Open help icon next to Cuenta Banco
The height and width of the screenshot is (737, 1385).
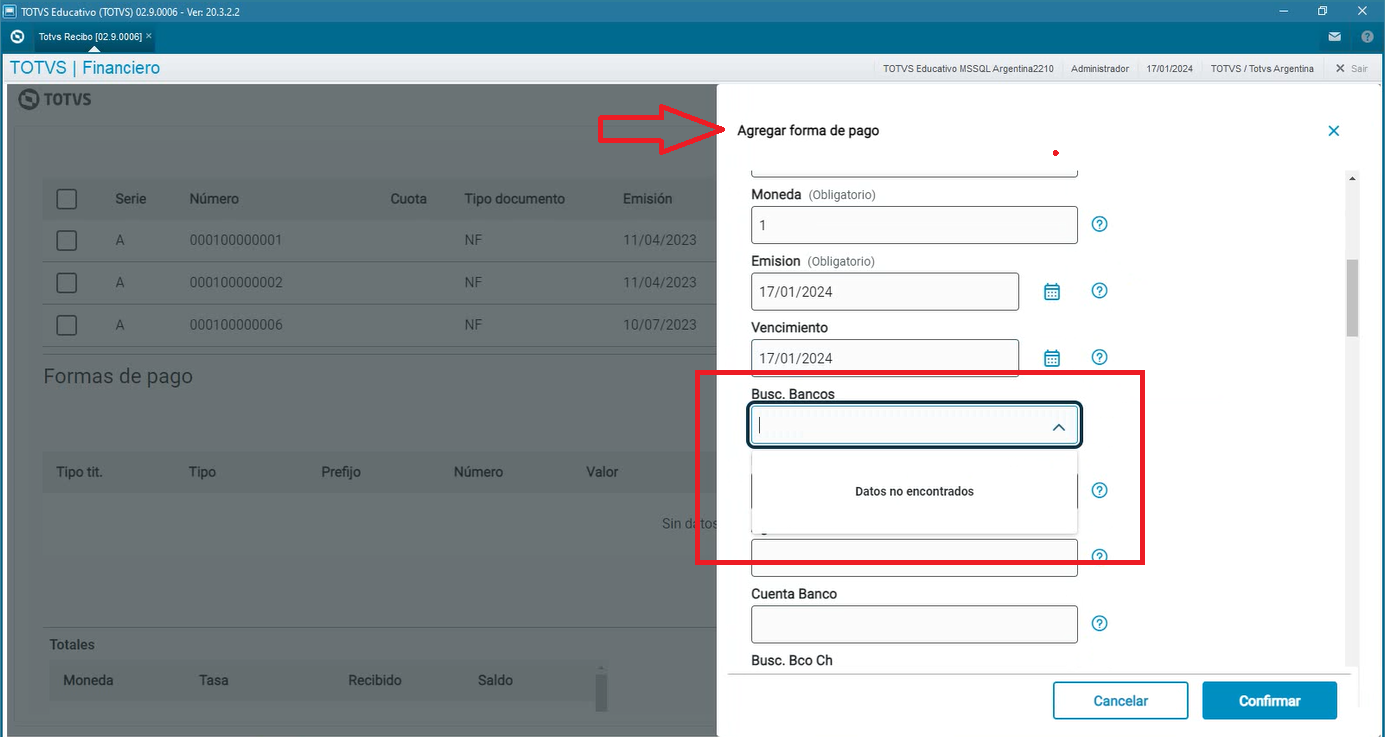pyautogui.click(x=1099, y=623)
